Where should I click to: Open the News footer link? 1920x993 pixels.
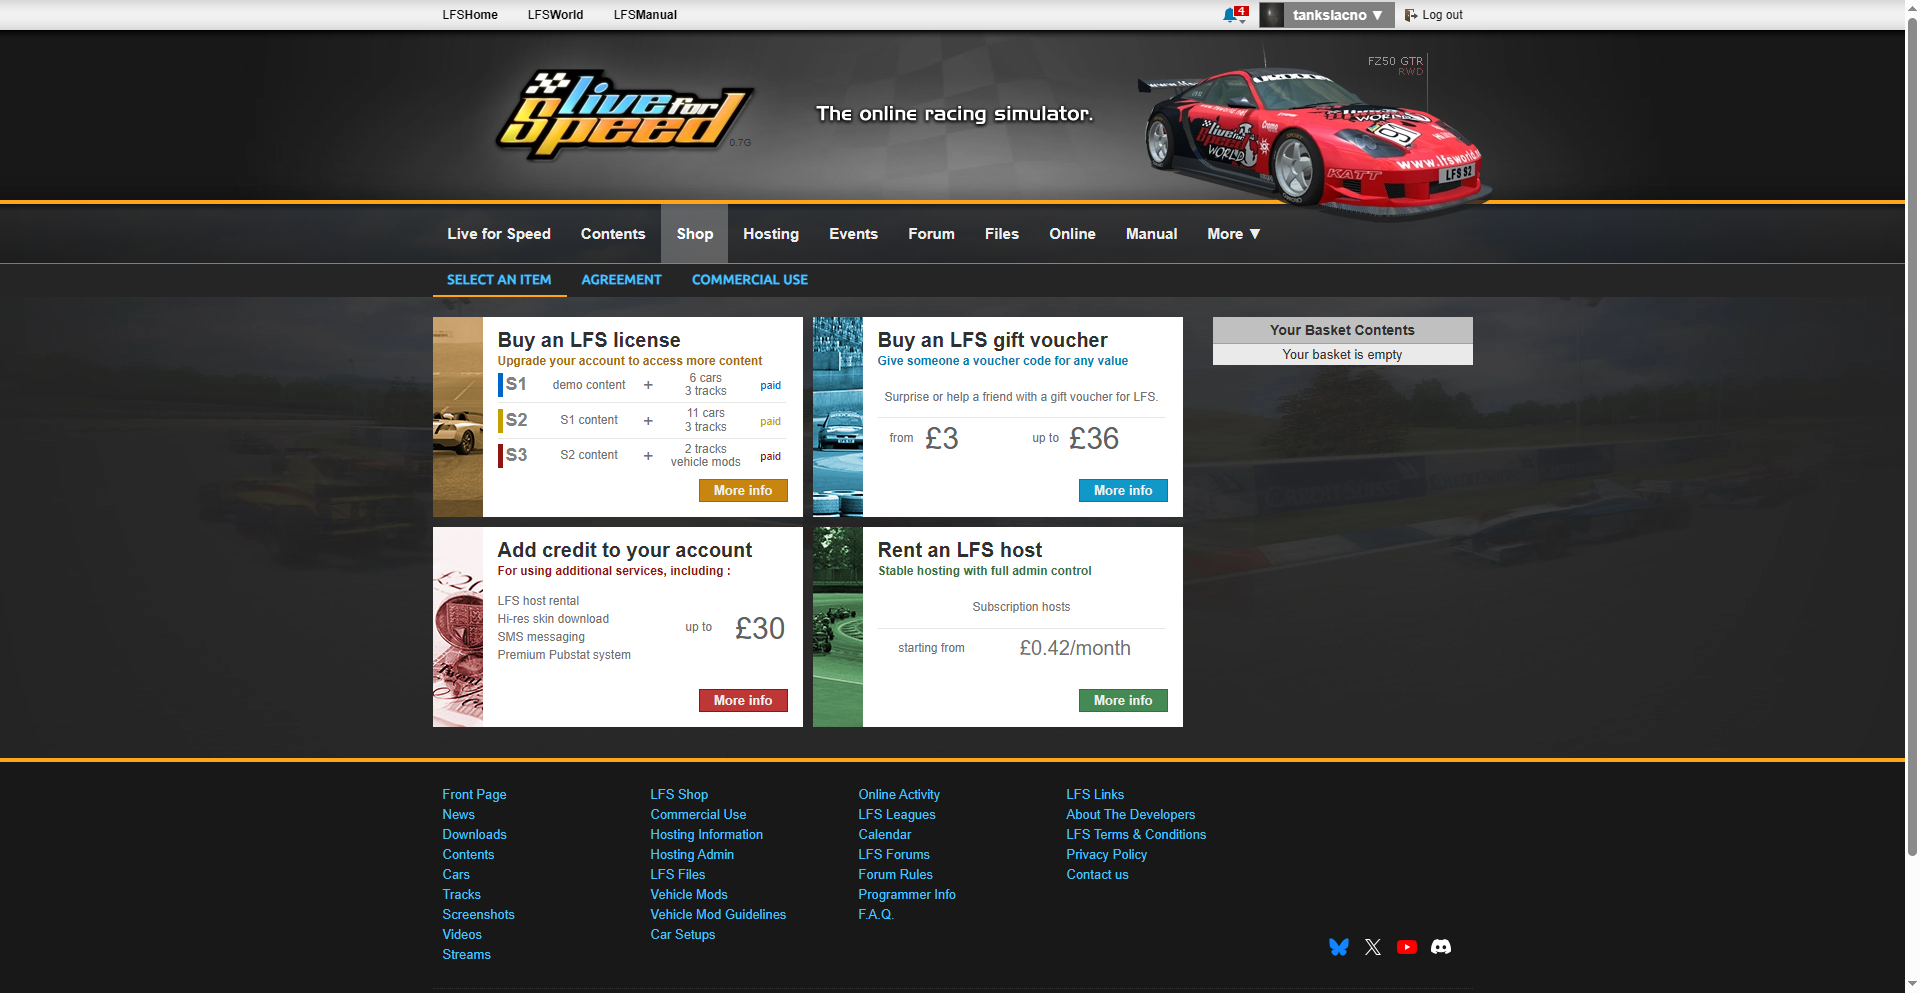point(458,815)
